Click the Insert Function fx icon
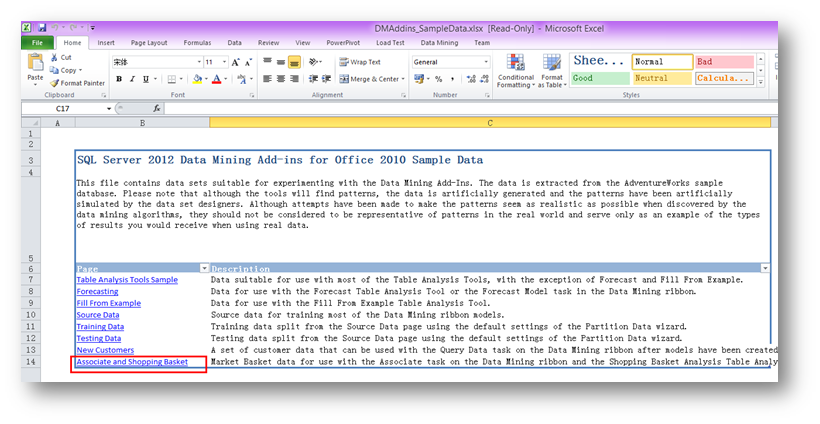 point(156,108)
